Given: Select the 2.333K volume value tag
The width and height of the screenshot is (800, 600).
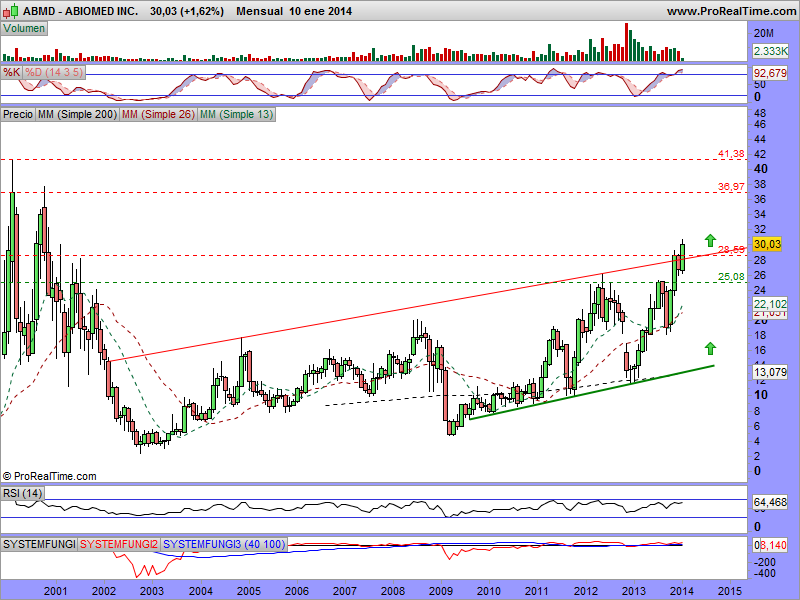Looking at the screenshot, I should 770,51.
